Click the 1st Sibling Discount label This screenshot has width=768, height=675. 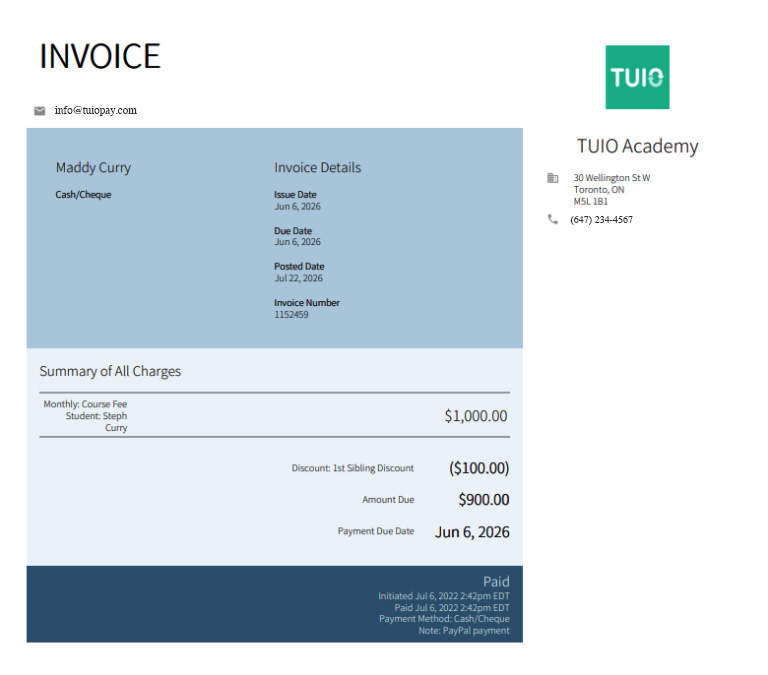(373, 468)
